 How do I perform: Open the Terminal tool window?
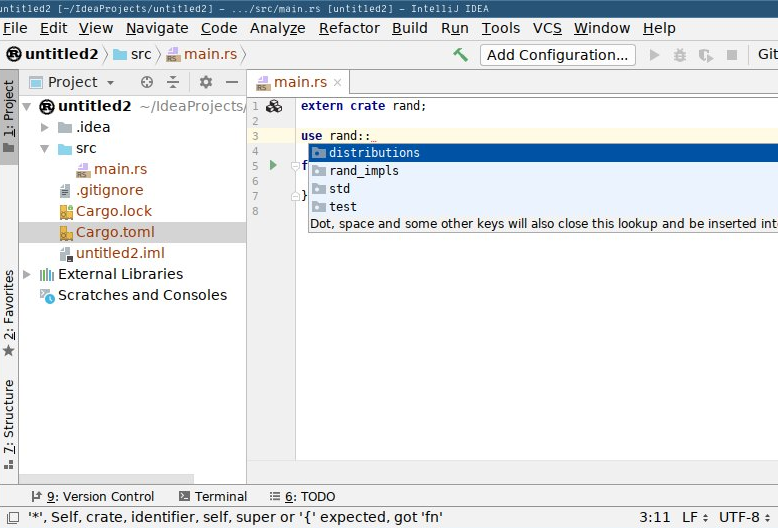[213, 496]
